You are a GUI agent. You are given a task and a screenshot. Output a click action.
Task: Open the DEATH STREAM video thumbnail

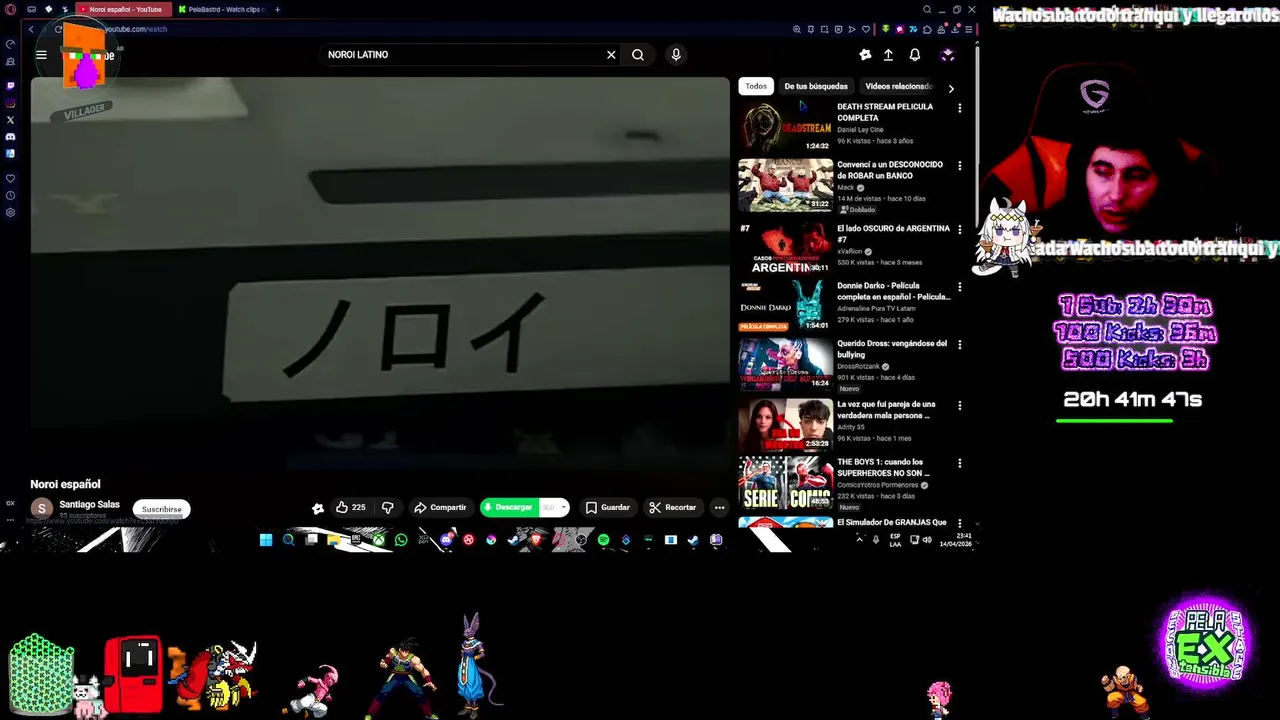(x=785, y=127)
